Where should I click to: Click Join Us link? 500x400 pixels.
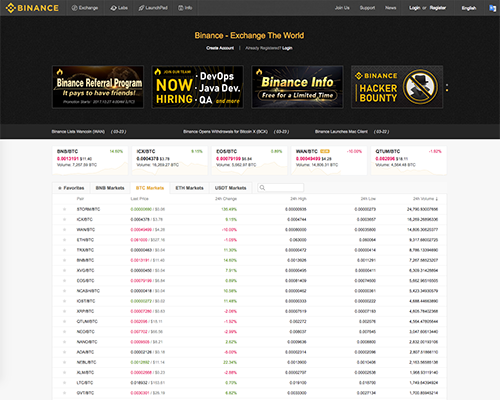click(x=342, y=8)
